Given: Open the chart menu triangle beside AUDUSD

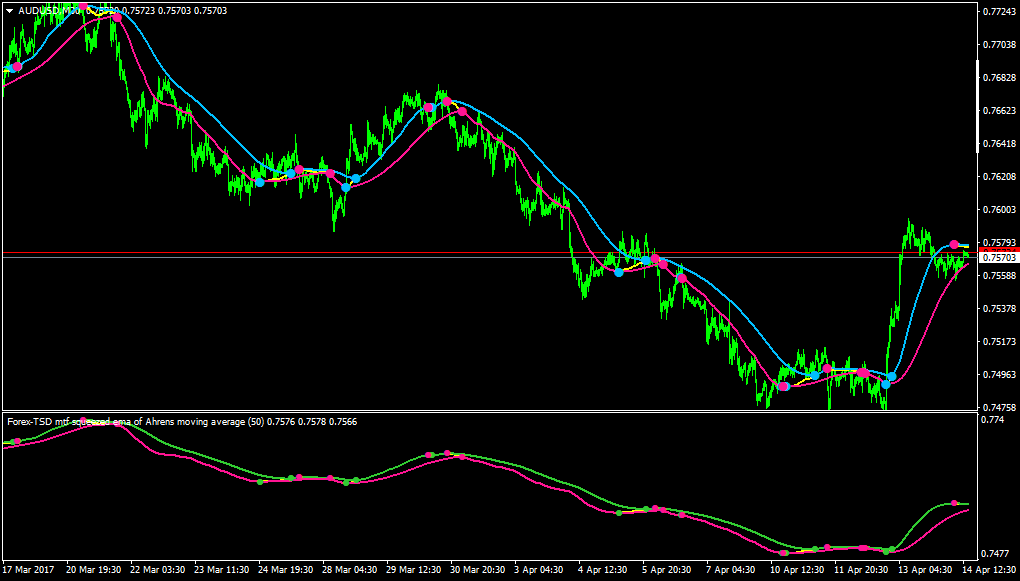Looking at the screenshot, I should click(x=9, y=11).
